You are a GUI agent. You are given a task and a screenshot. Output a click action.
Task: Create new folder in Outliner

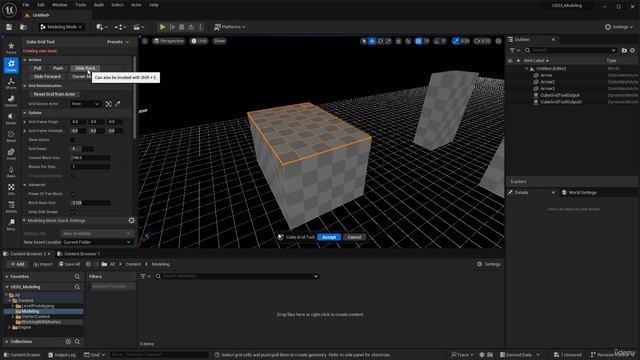coord(624,50)
